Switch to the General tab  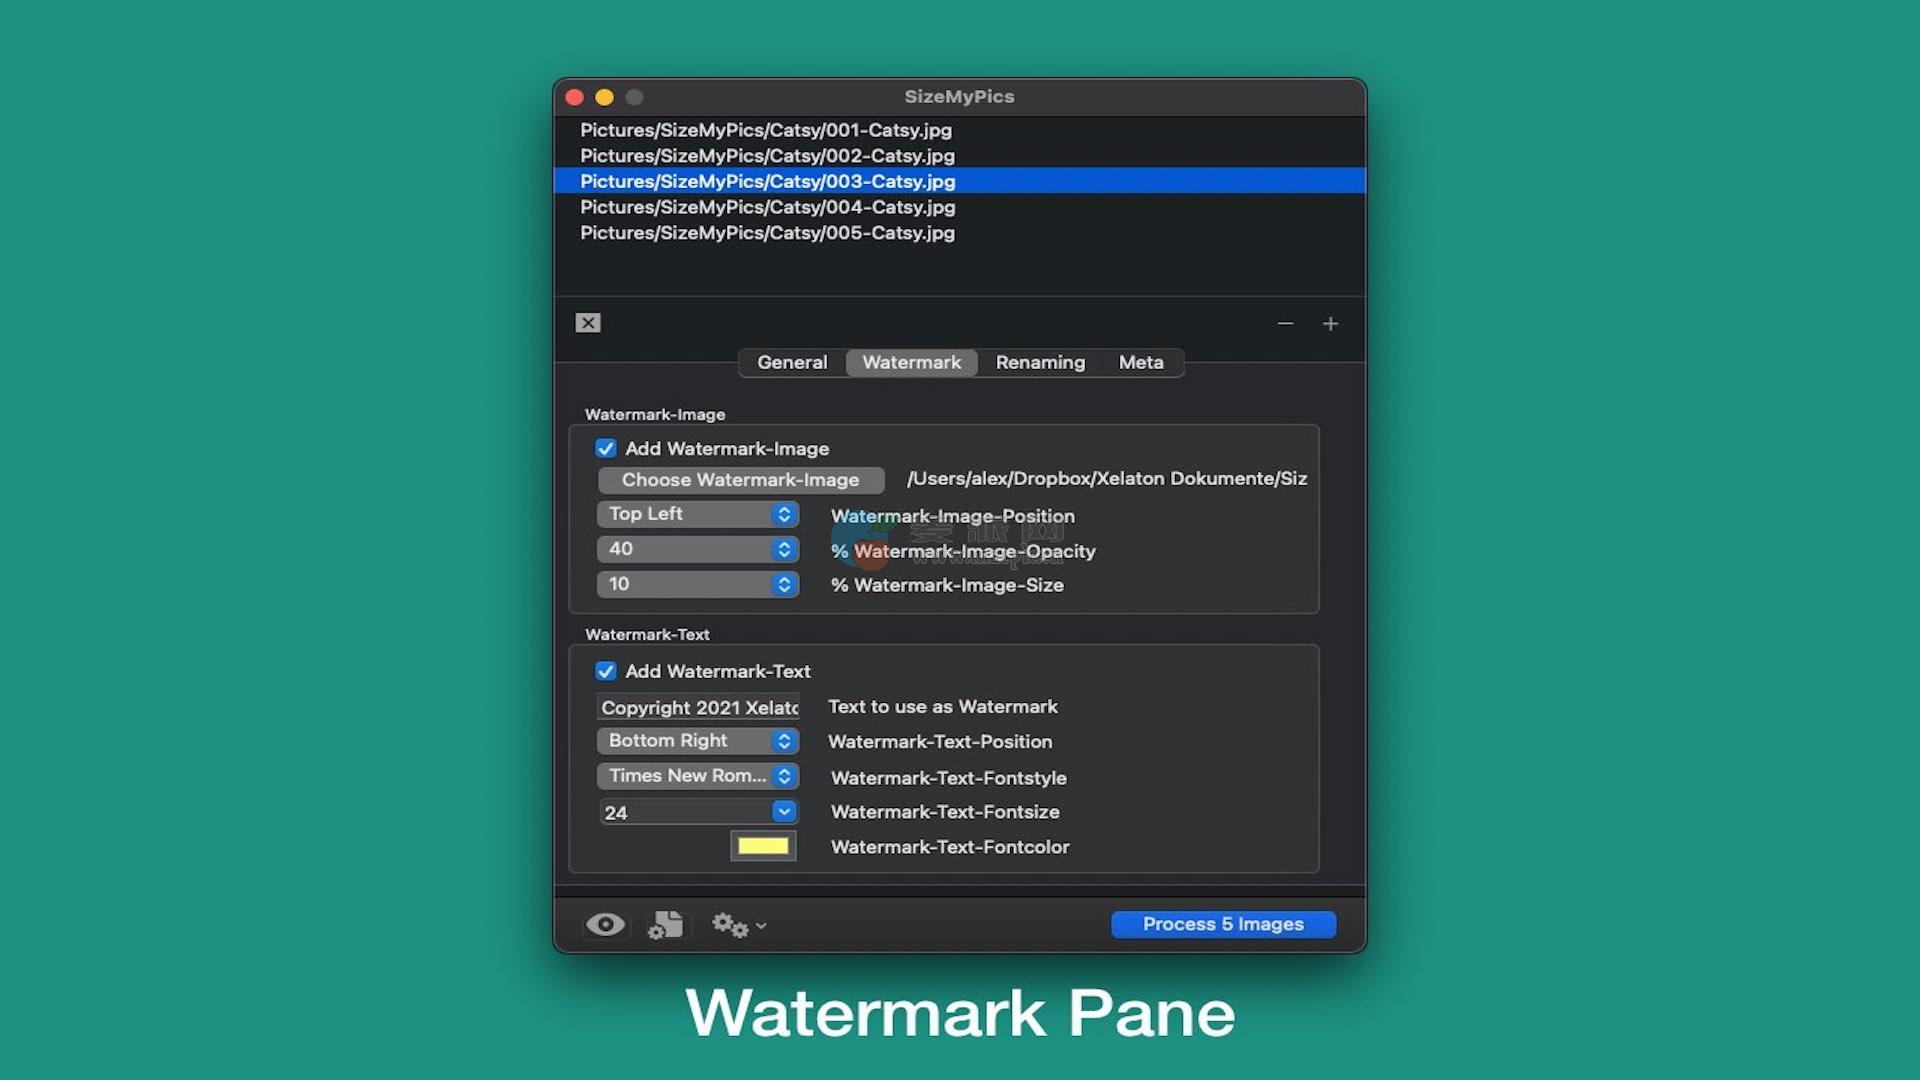pyautogui.click(x=792, y=363)
